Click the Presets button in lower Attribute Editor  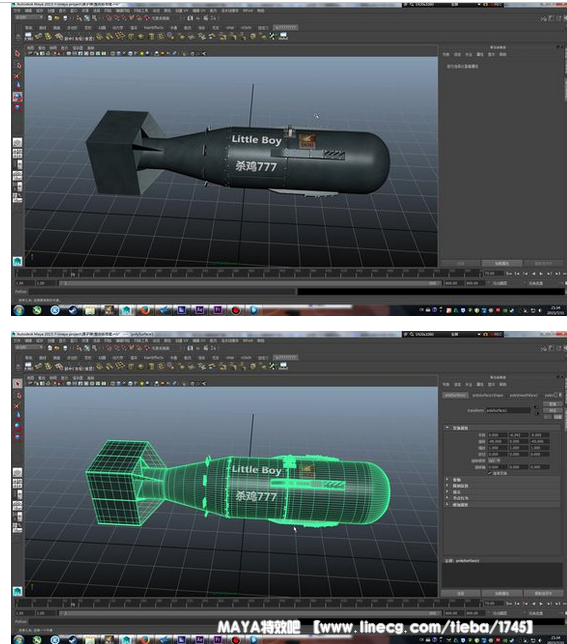[553, 410]
